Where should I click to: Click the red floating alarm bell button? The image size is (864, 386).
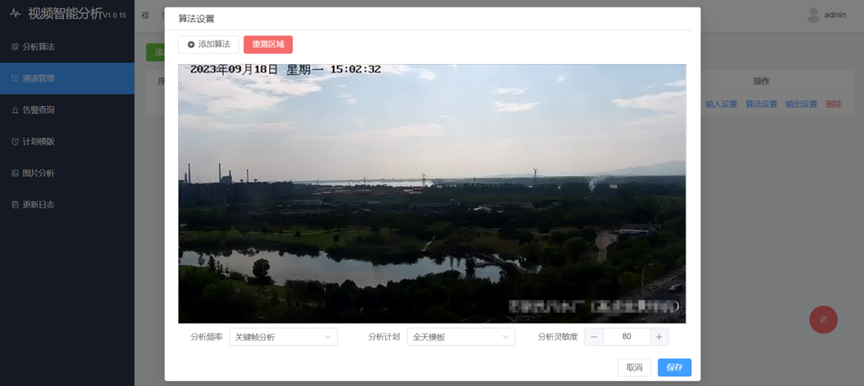[823, 319]
